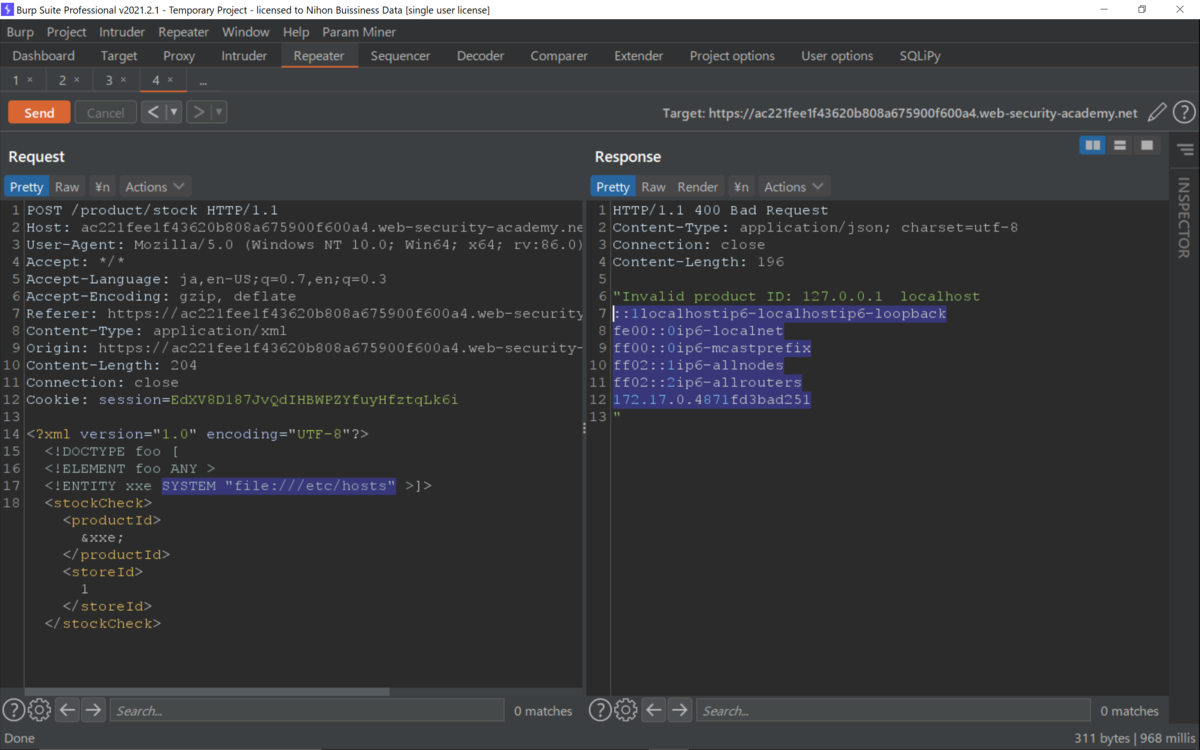Screen dimensions: 1200x750
Task: Open the Window menu
Action: 246,32
